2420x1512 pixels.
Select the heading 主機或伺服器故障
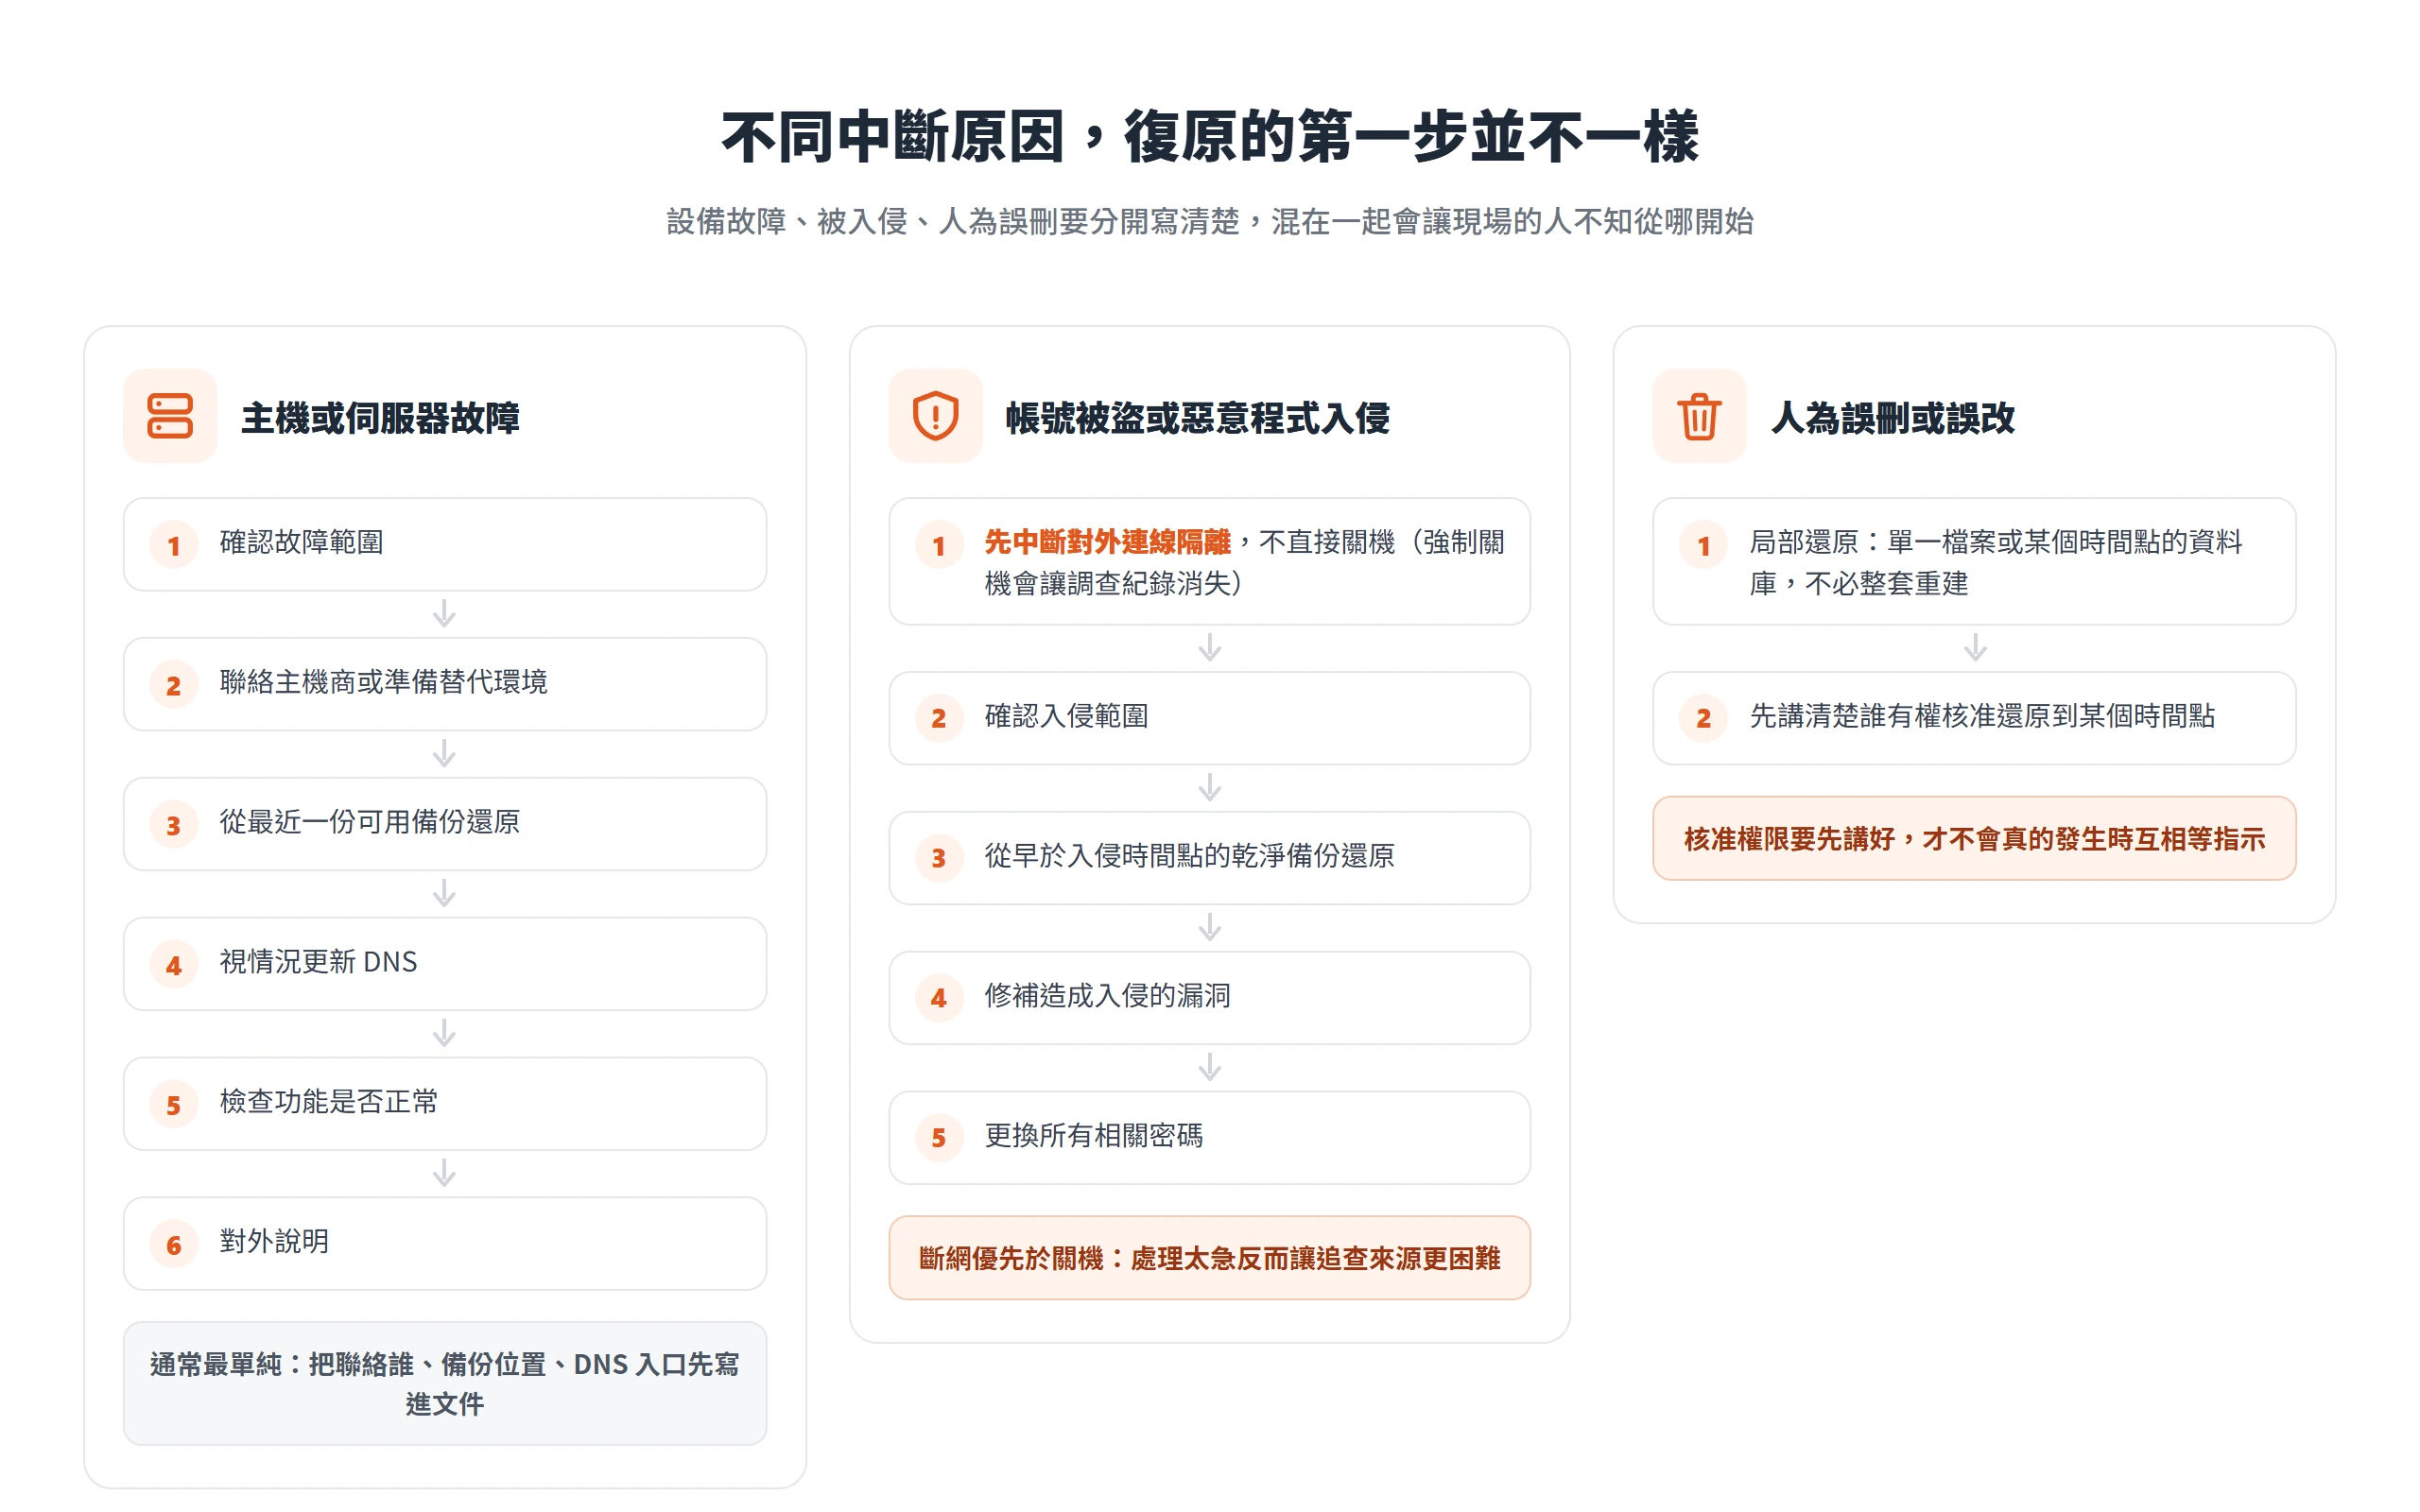click(x=380, y=418)
